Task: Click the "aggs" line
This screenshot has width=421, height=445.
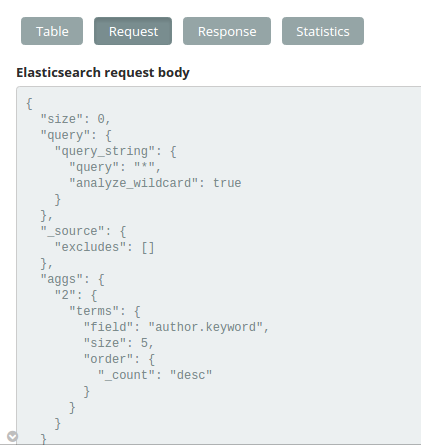Action: (x=72, y=279)
